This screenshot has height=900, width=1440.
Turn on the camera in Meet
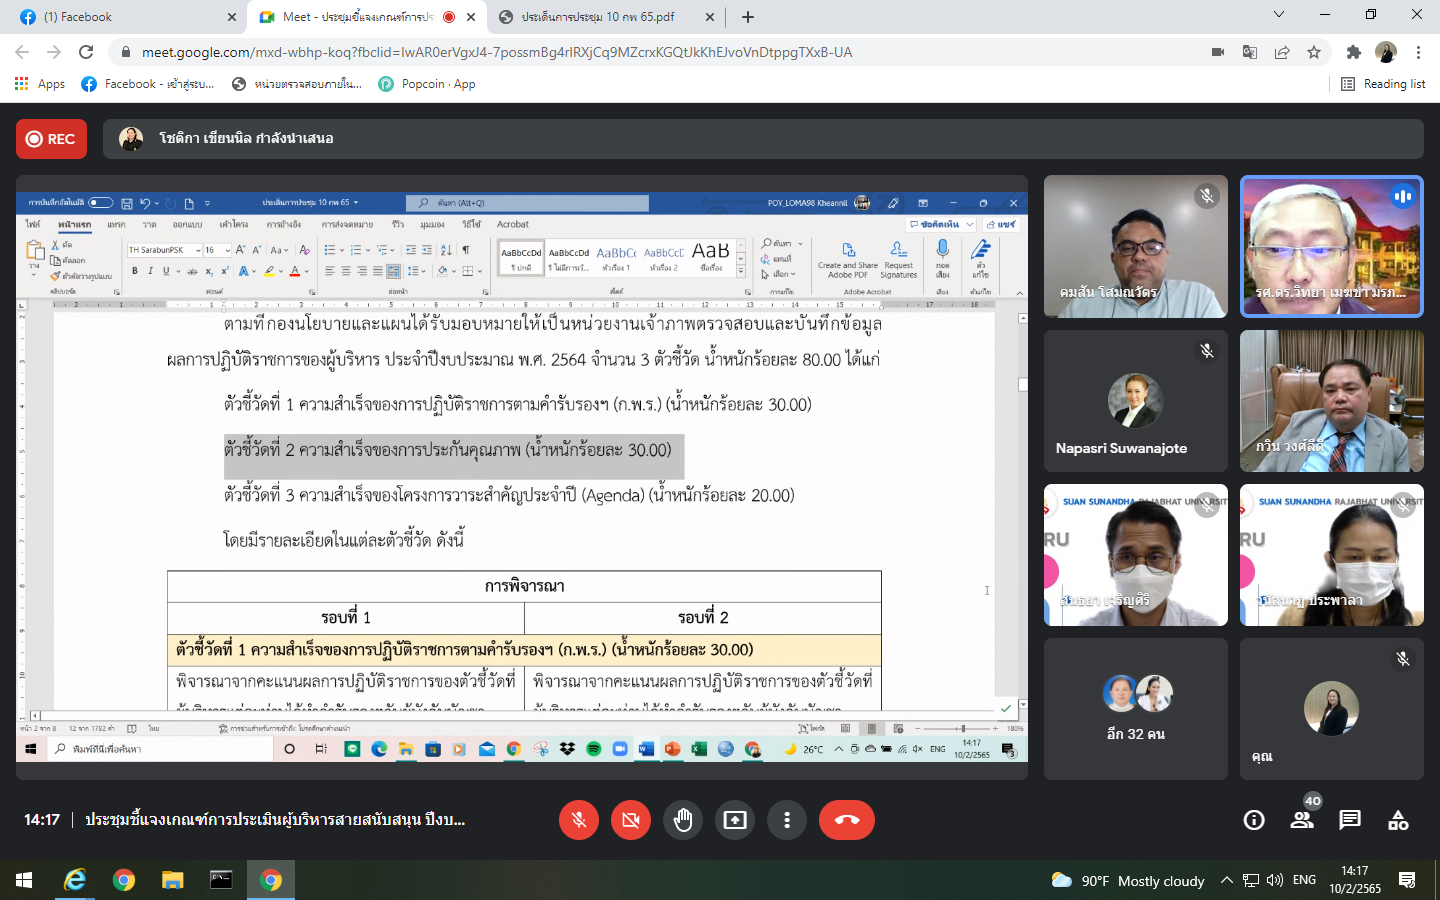click(630, 820)
